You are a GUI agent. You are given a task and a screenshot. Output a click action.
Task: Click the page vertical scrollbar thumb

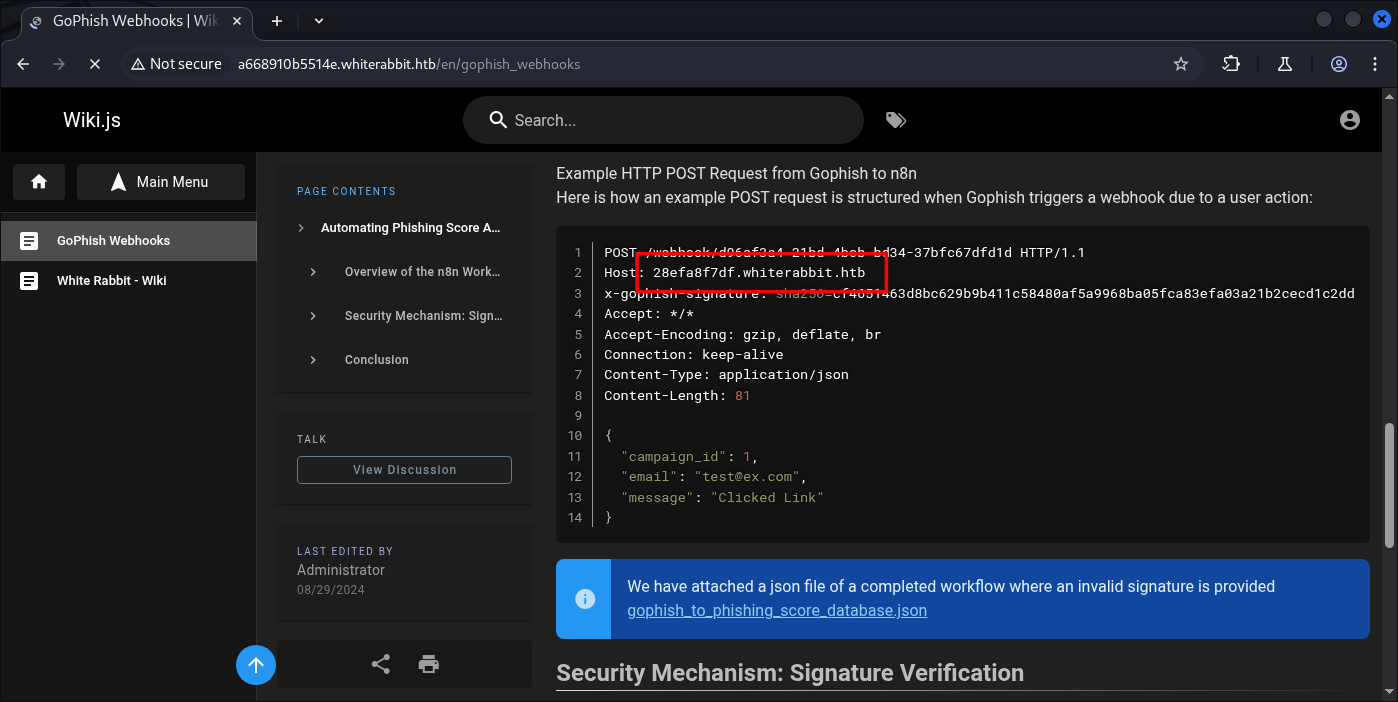1388,485
